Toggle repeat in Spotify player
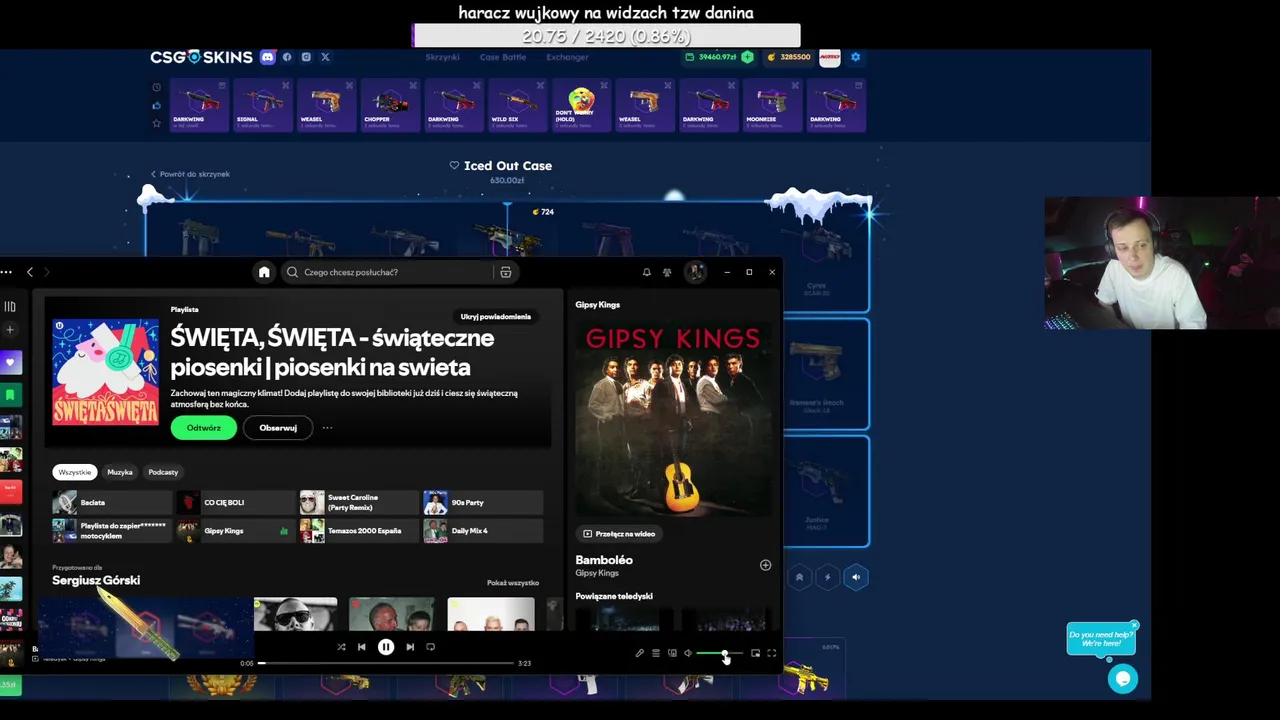The image size is (1280, 720). pyautogui.click(x=431, y=647)
